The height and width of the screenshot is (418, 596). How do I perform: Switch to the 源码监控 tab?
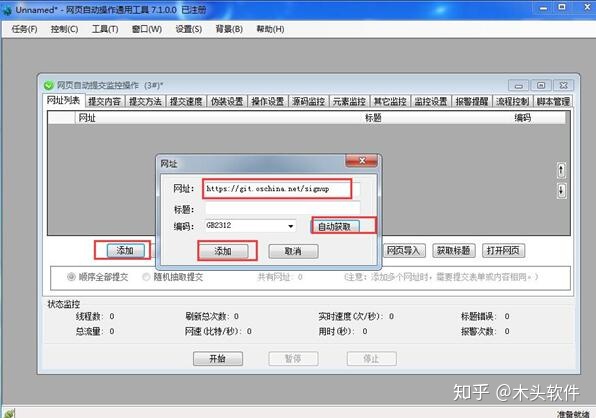[308, 101]
